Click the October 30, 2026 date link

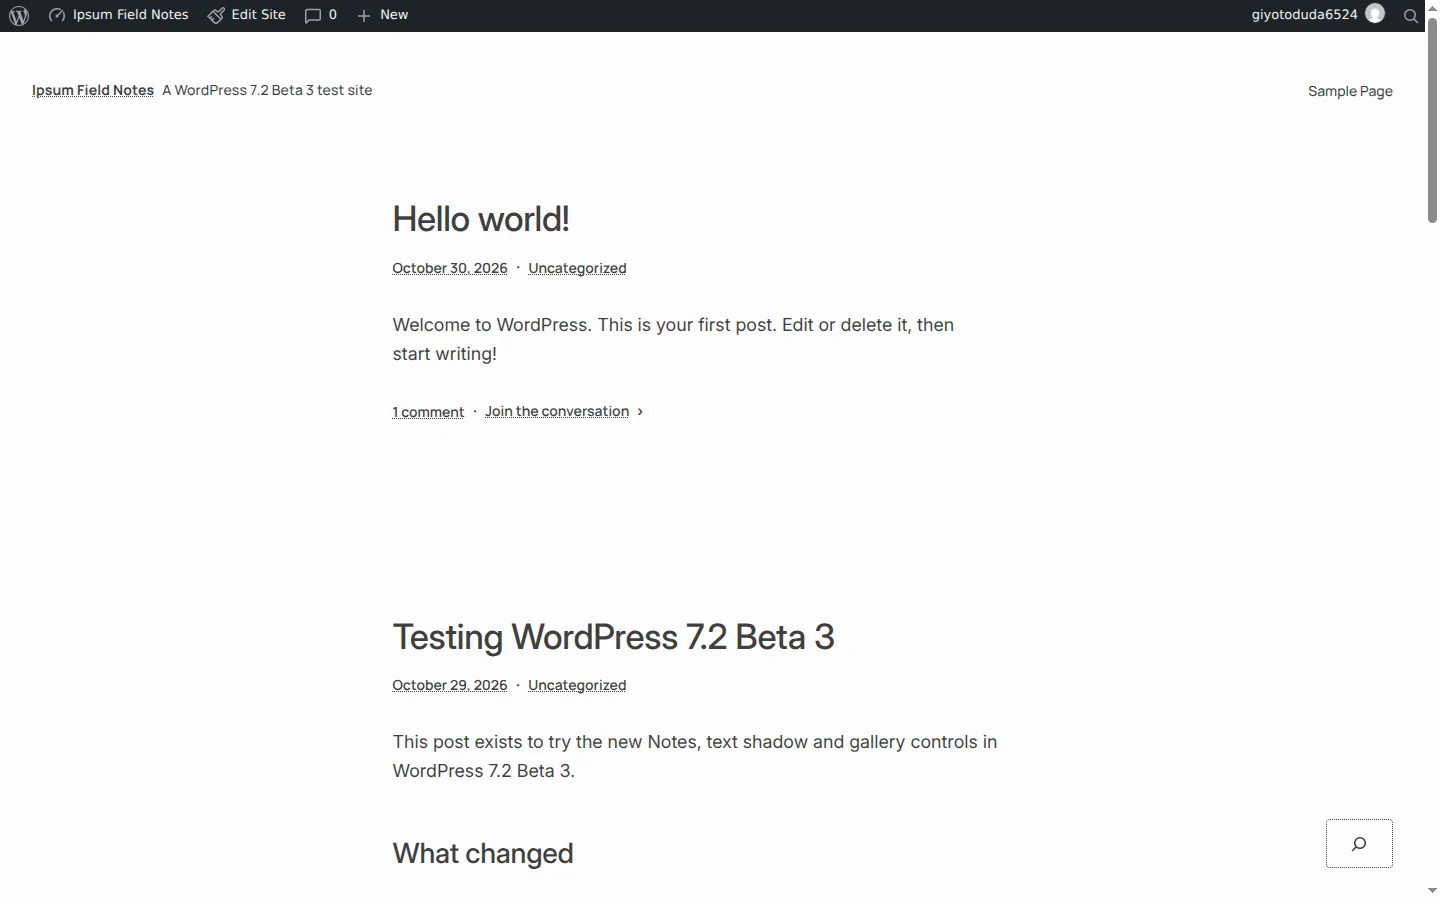tap(450, 268)
